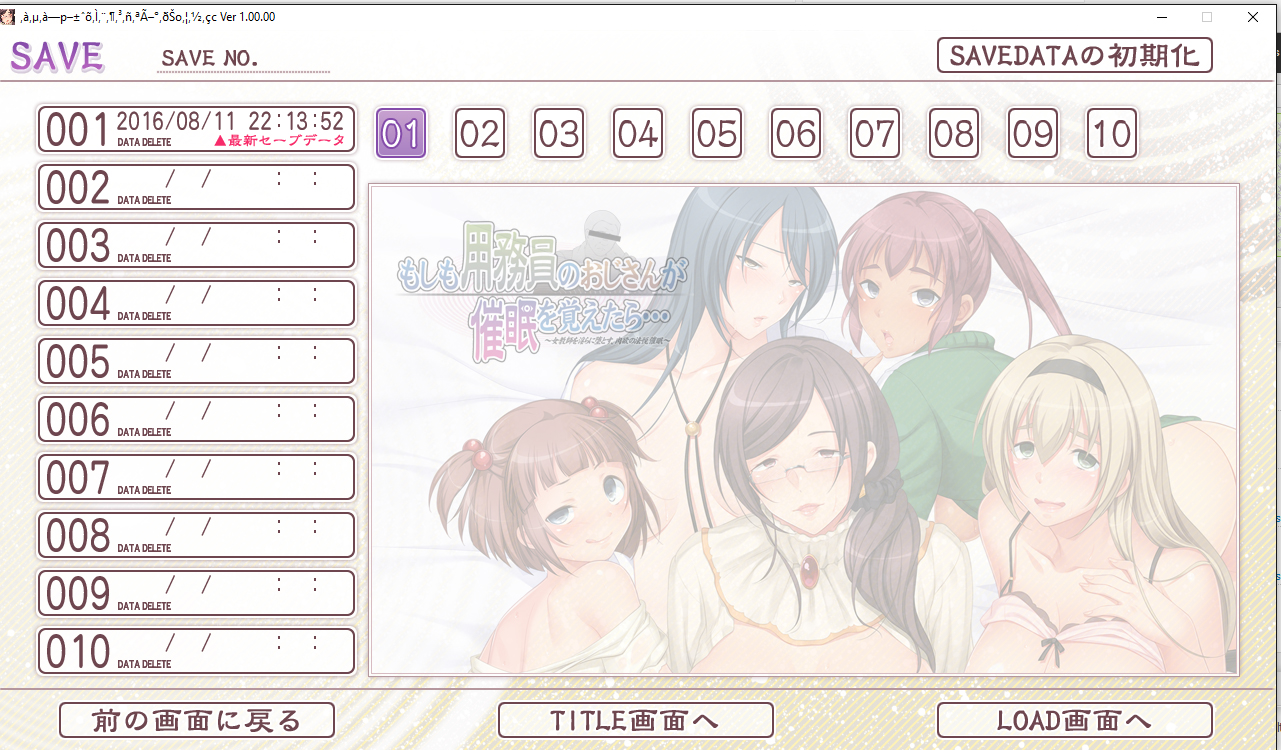Click DATA DELETE under slot 002
This screenshot has width=1281, height=750.
coord(144,200)
